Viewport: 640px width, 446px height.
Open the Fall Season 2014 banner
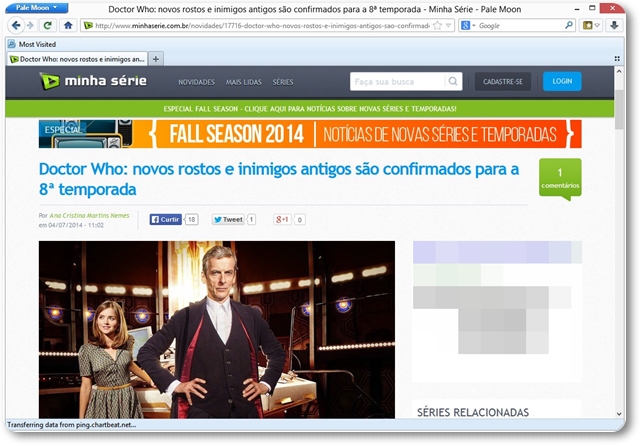(x=310, y=134)
